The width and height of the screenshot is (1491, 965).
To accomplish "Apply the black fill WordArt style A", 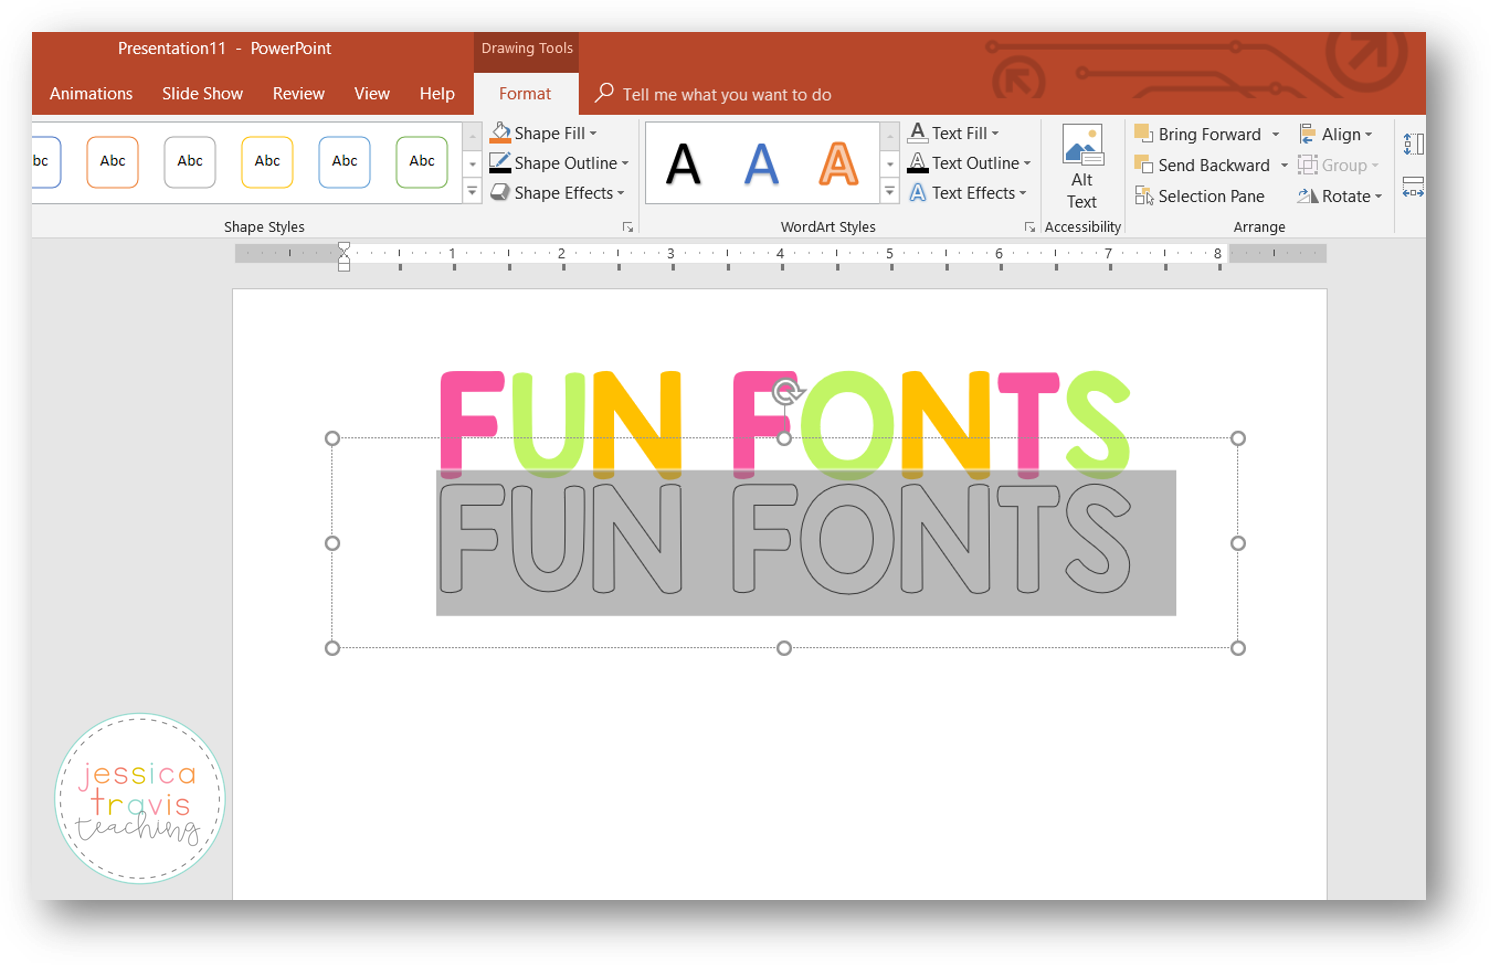I will [684, 164].
